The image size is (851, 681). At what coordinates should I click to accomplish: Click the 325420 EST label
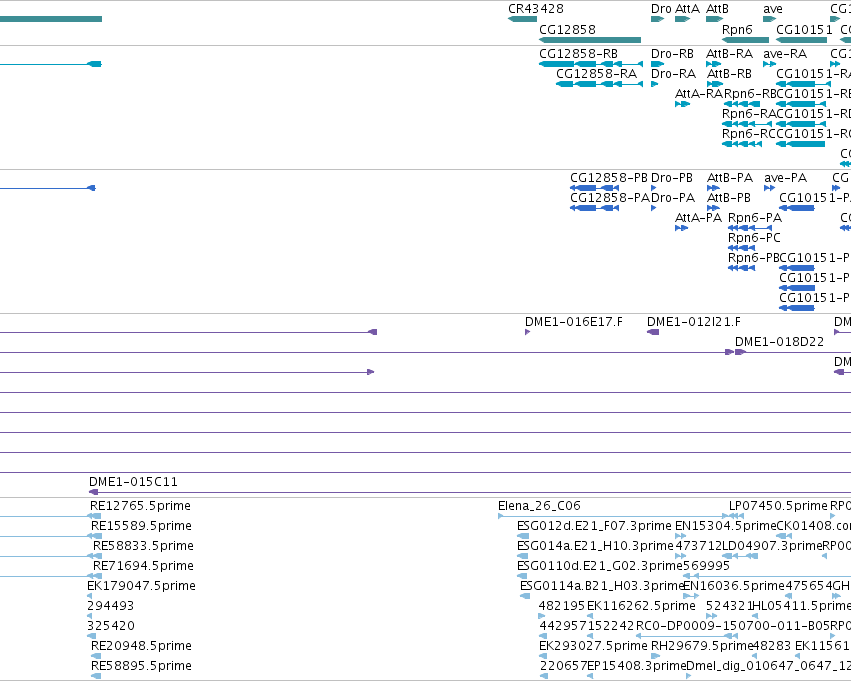[111, 626]
